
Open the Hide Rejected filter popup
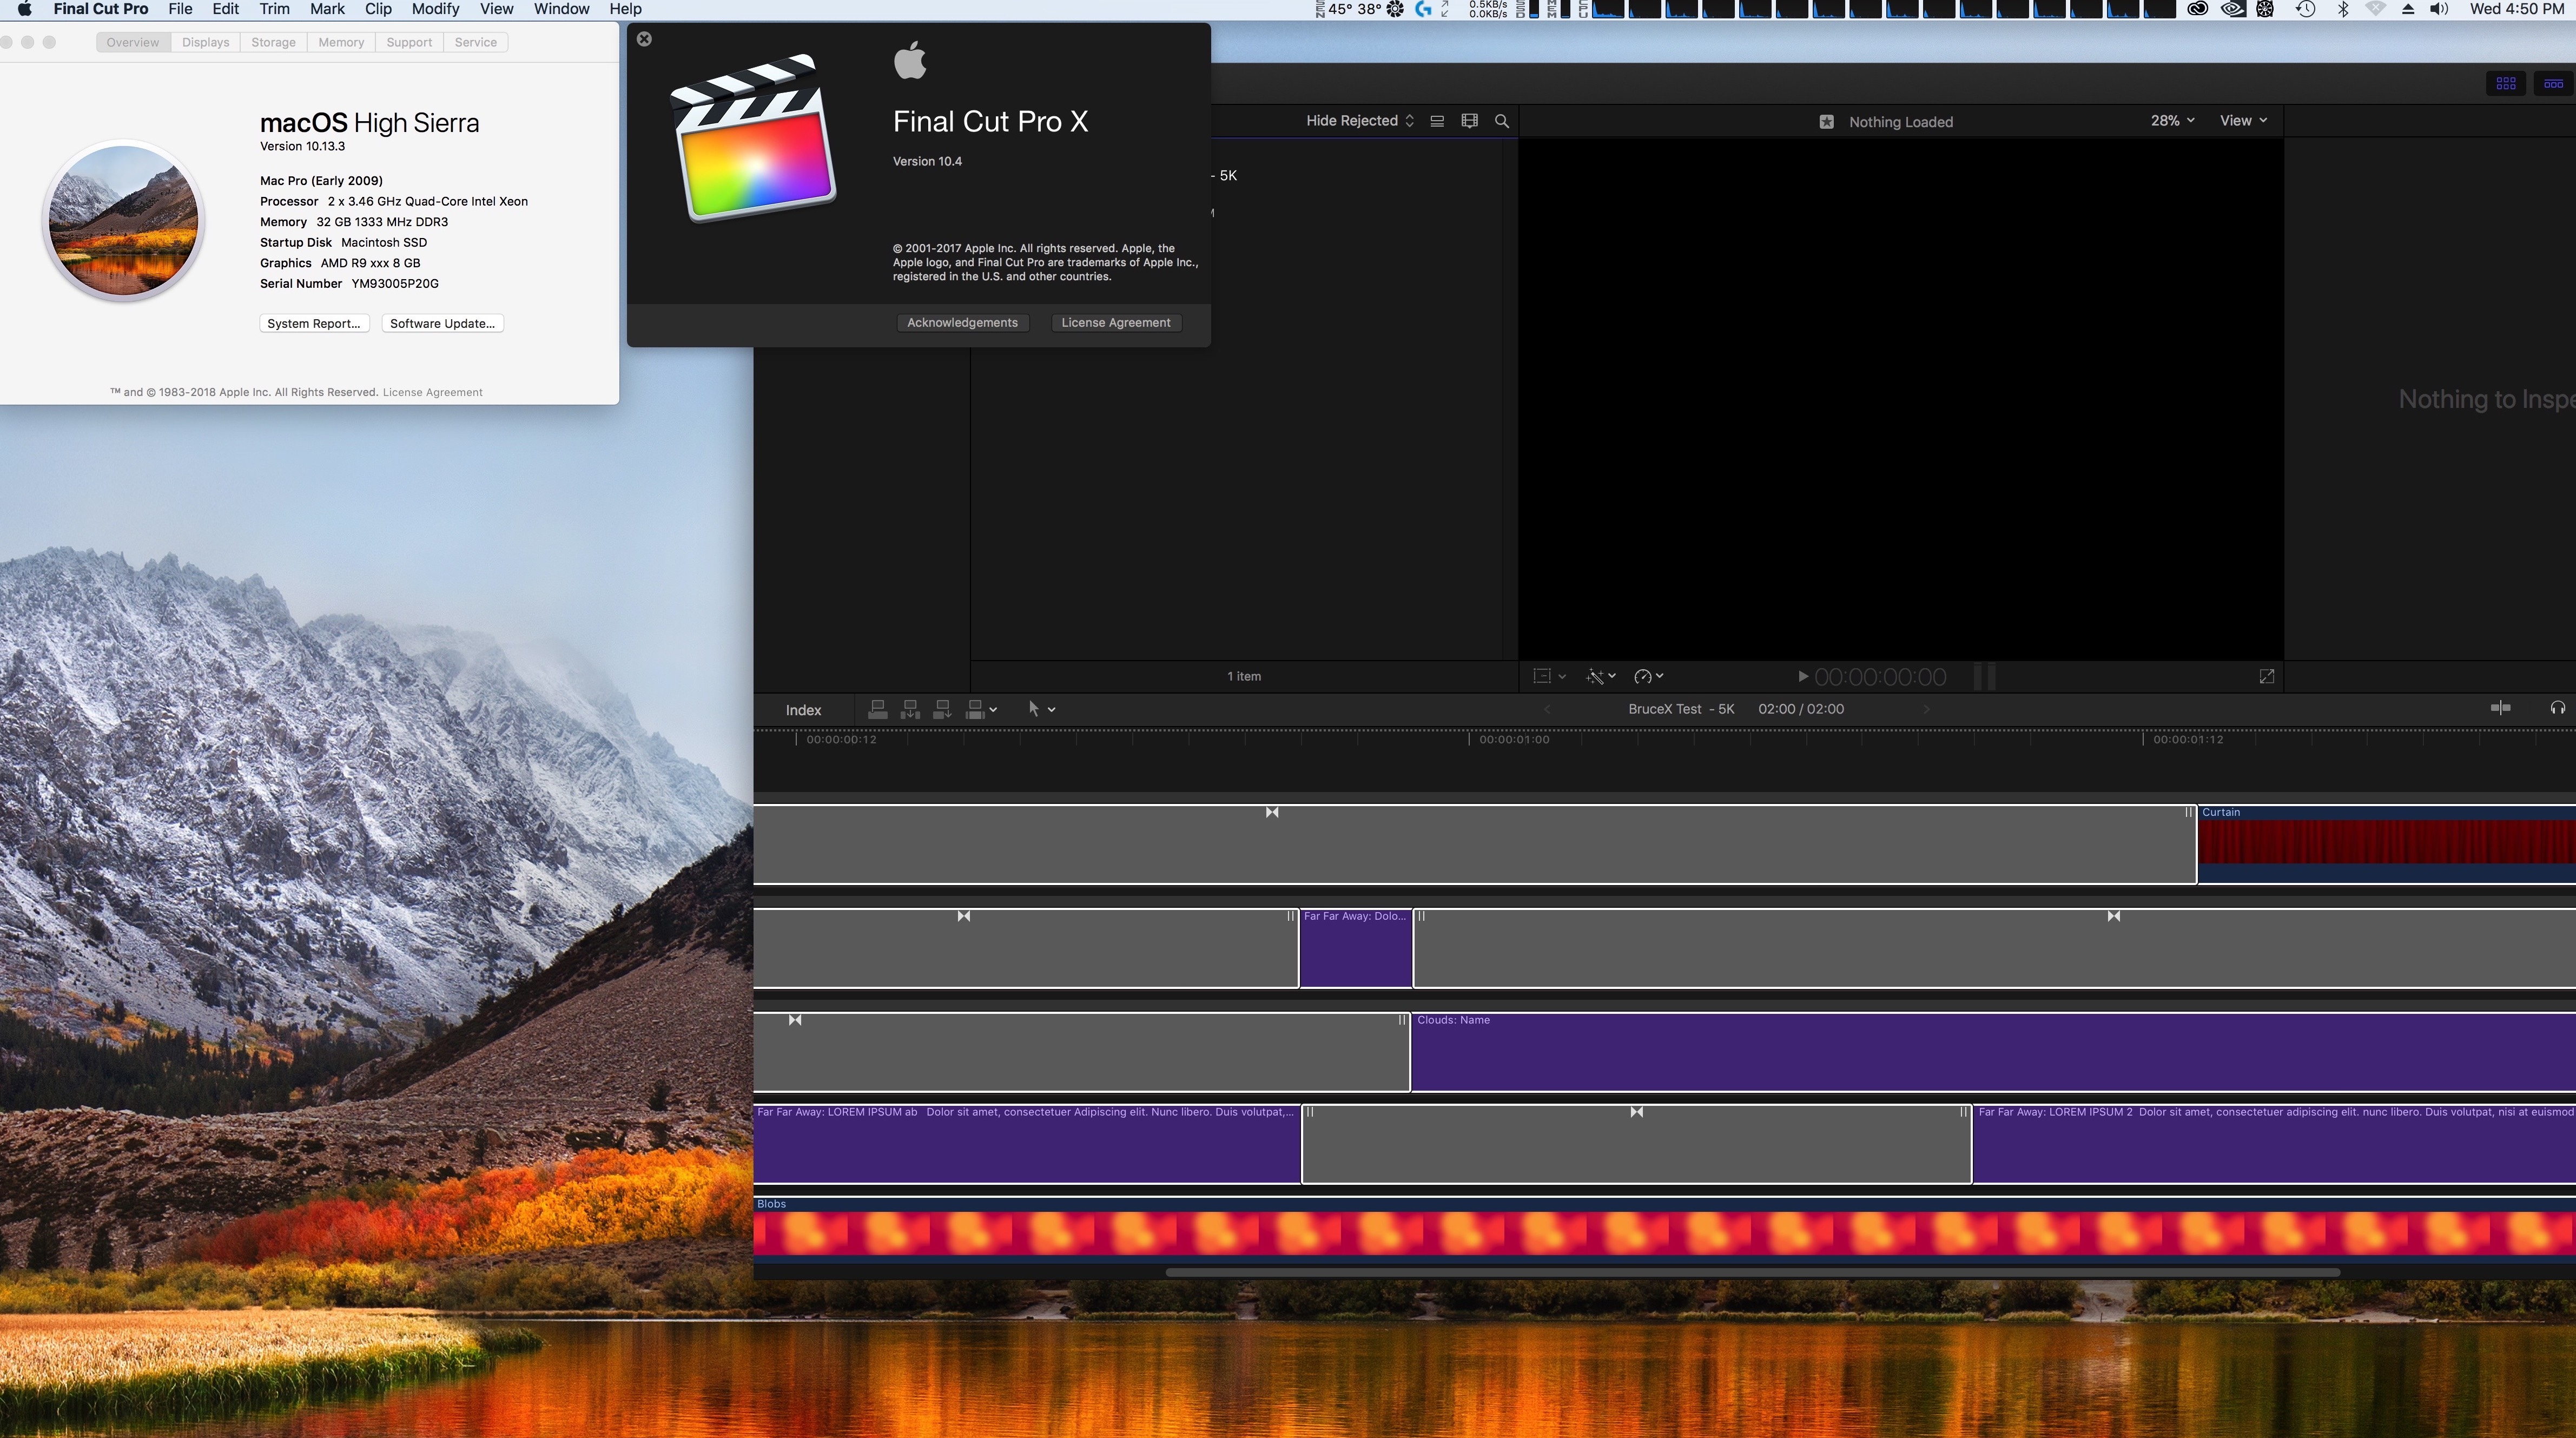tap(1360, 121)
